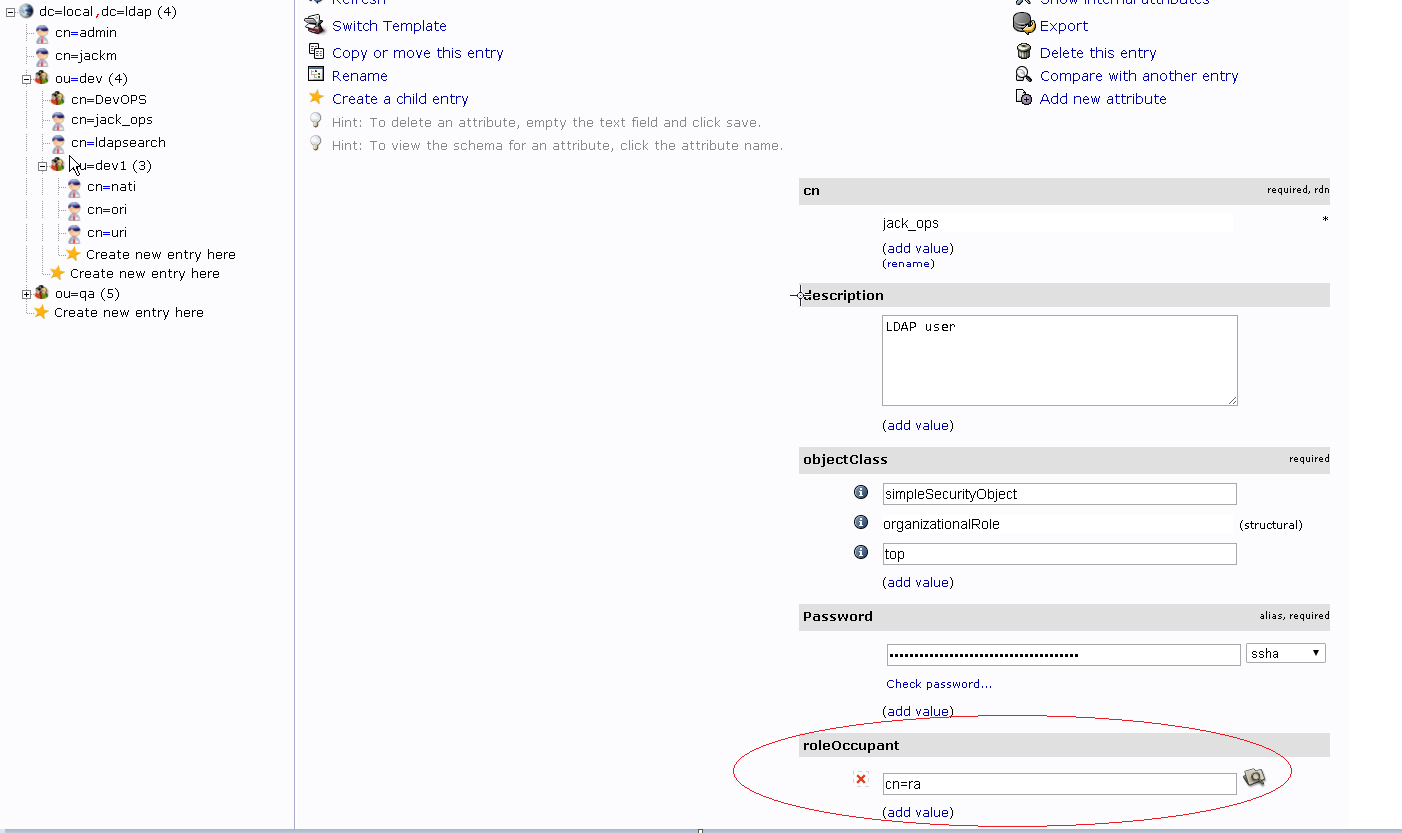Click the description attribute name header
1402x833 pixels.
click(x=843, y=295)
